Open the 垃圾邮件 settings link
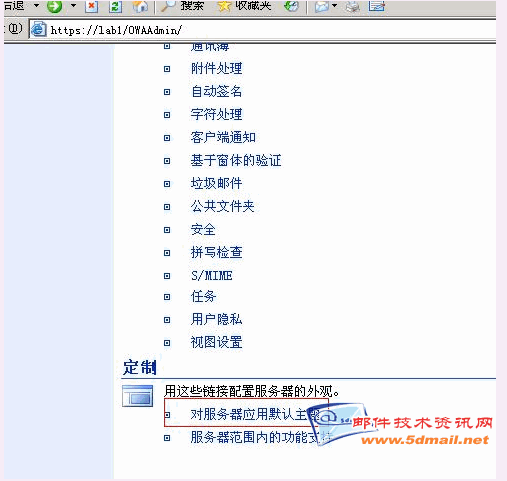The height and width of the screenshot is (481, 507). point(217,183)
